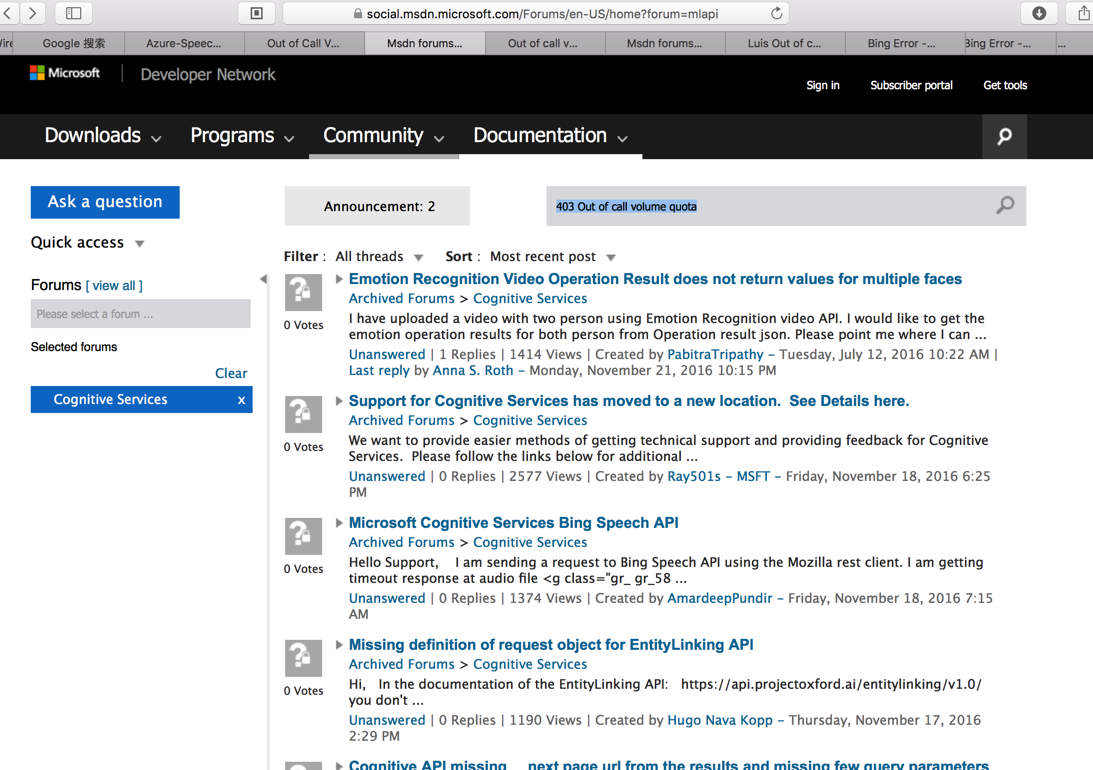Collapse the left sidebar with the arrow

coord(263,279)
